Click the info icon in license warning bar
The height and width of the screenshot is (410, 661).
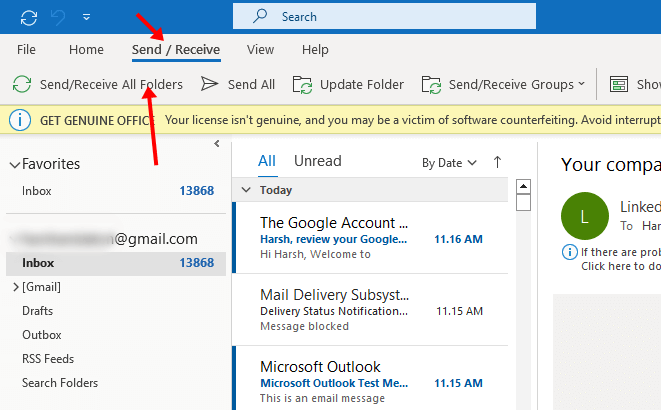(x=19, y=120)
